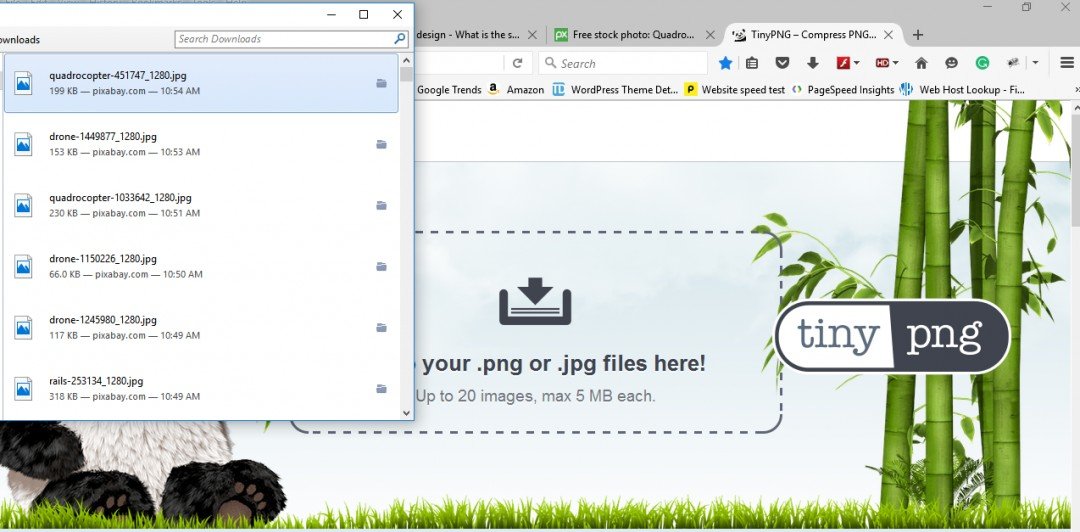1080x532 pixels.
Task: Click Downloads list scroll up arrow
Action: tap(406, 61)
